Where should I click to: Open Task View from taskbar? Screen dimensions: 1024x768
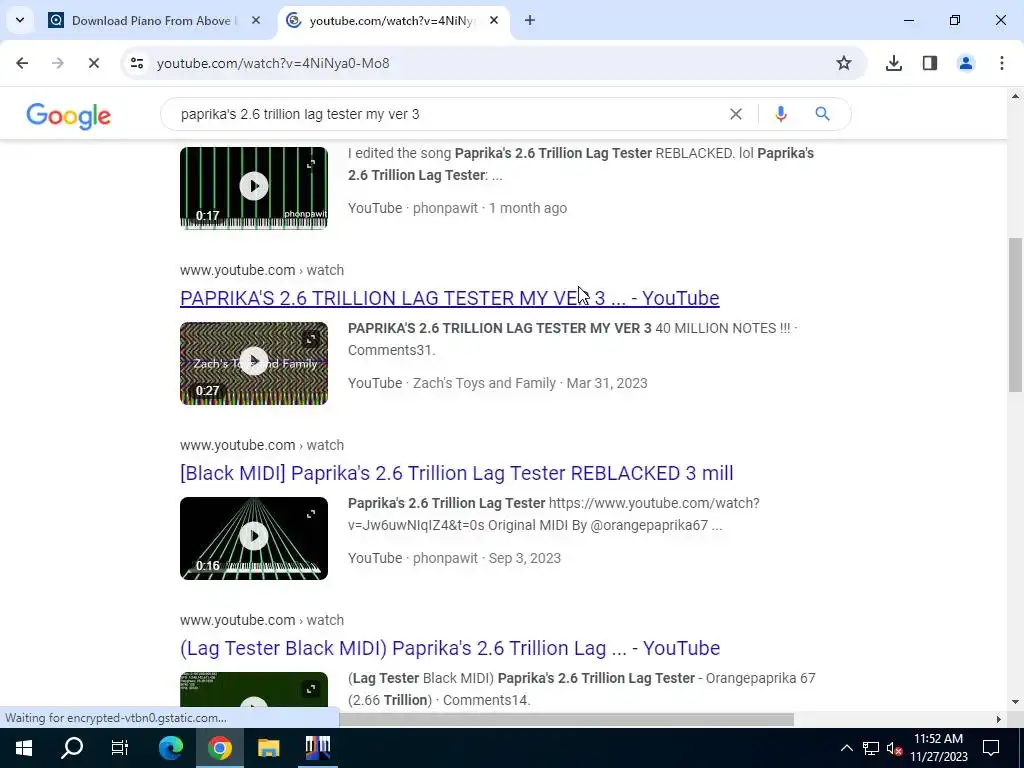tap(120, 748)
